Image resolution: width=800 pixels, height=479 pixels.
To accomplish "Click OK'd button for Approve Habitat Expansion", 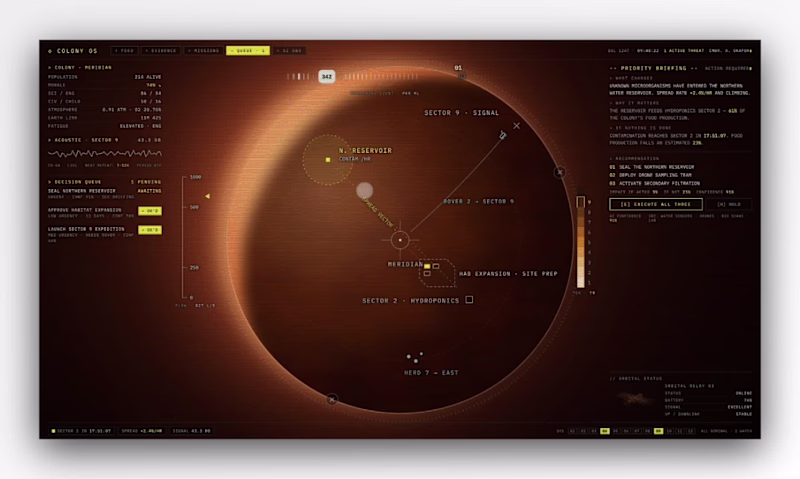I will pos(150,211).
